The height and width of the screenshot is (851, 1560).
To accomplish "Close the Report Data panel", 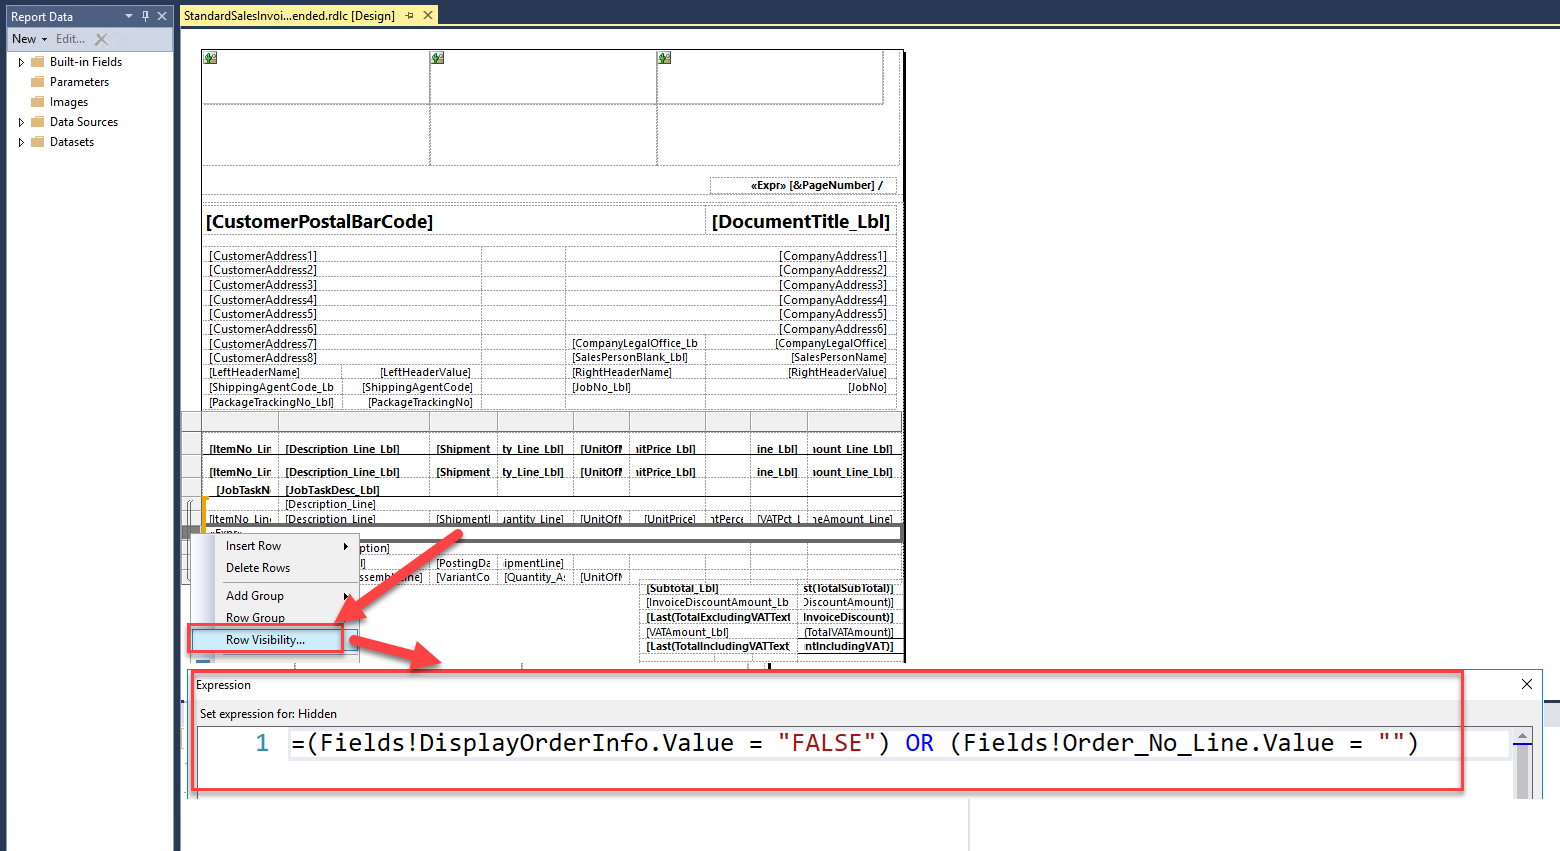I will [x=162, y=16].
